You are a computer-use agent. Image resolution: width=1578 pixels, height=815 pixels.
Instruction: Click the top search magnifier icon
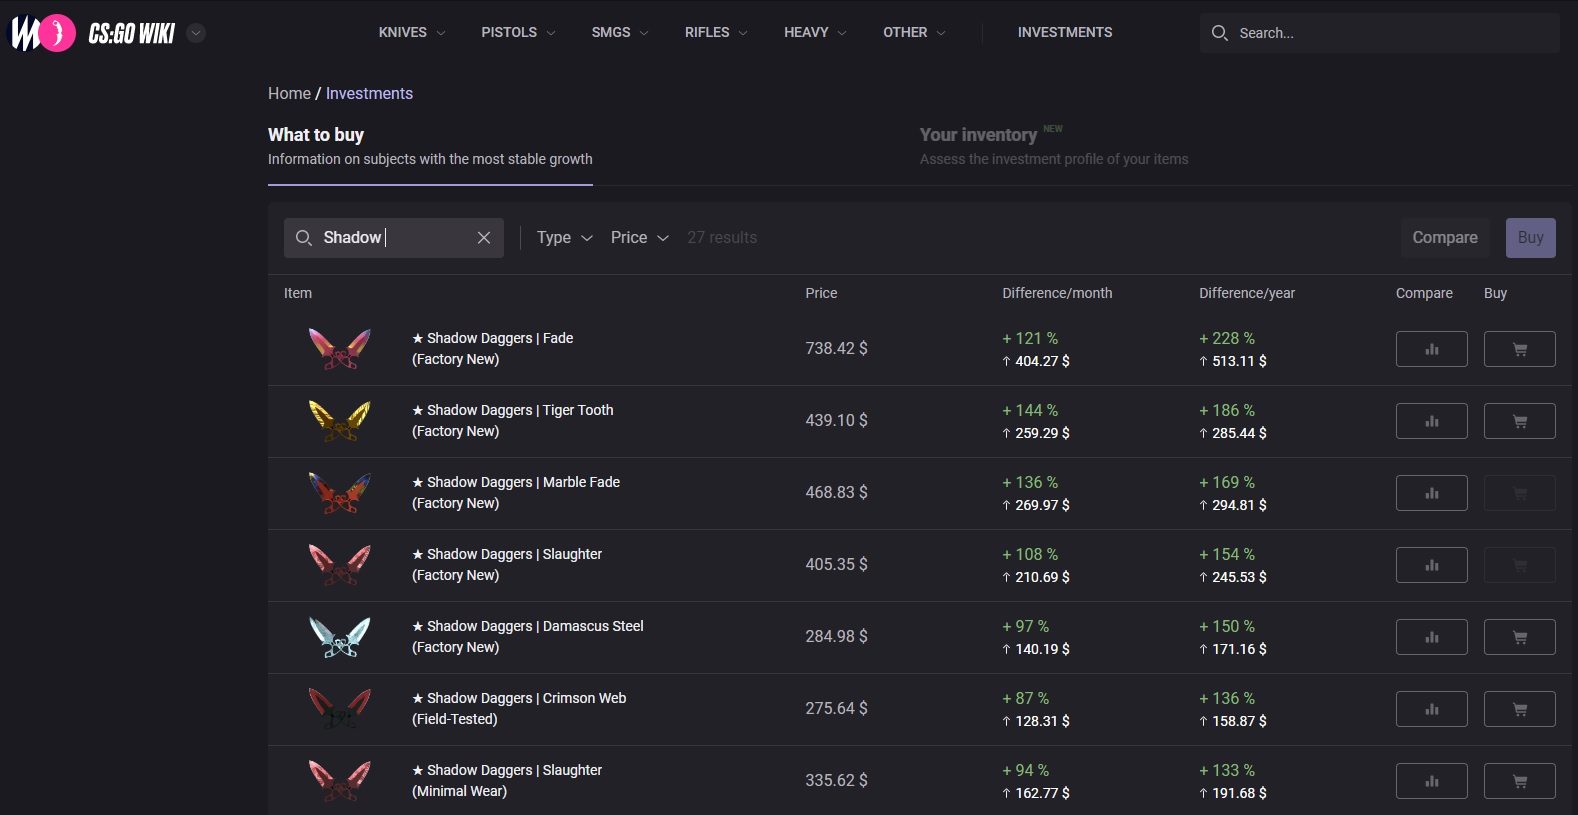tap(1219, 33)
